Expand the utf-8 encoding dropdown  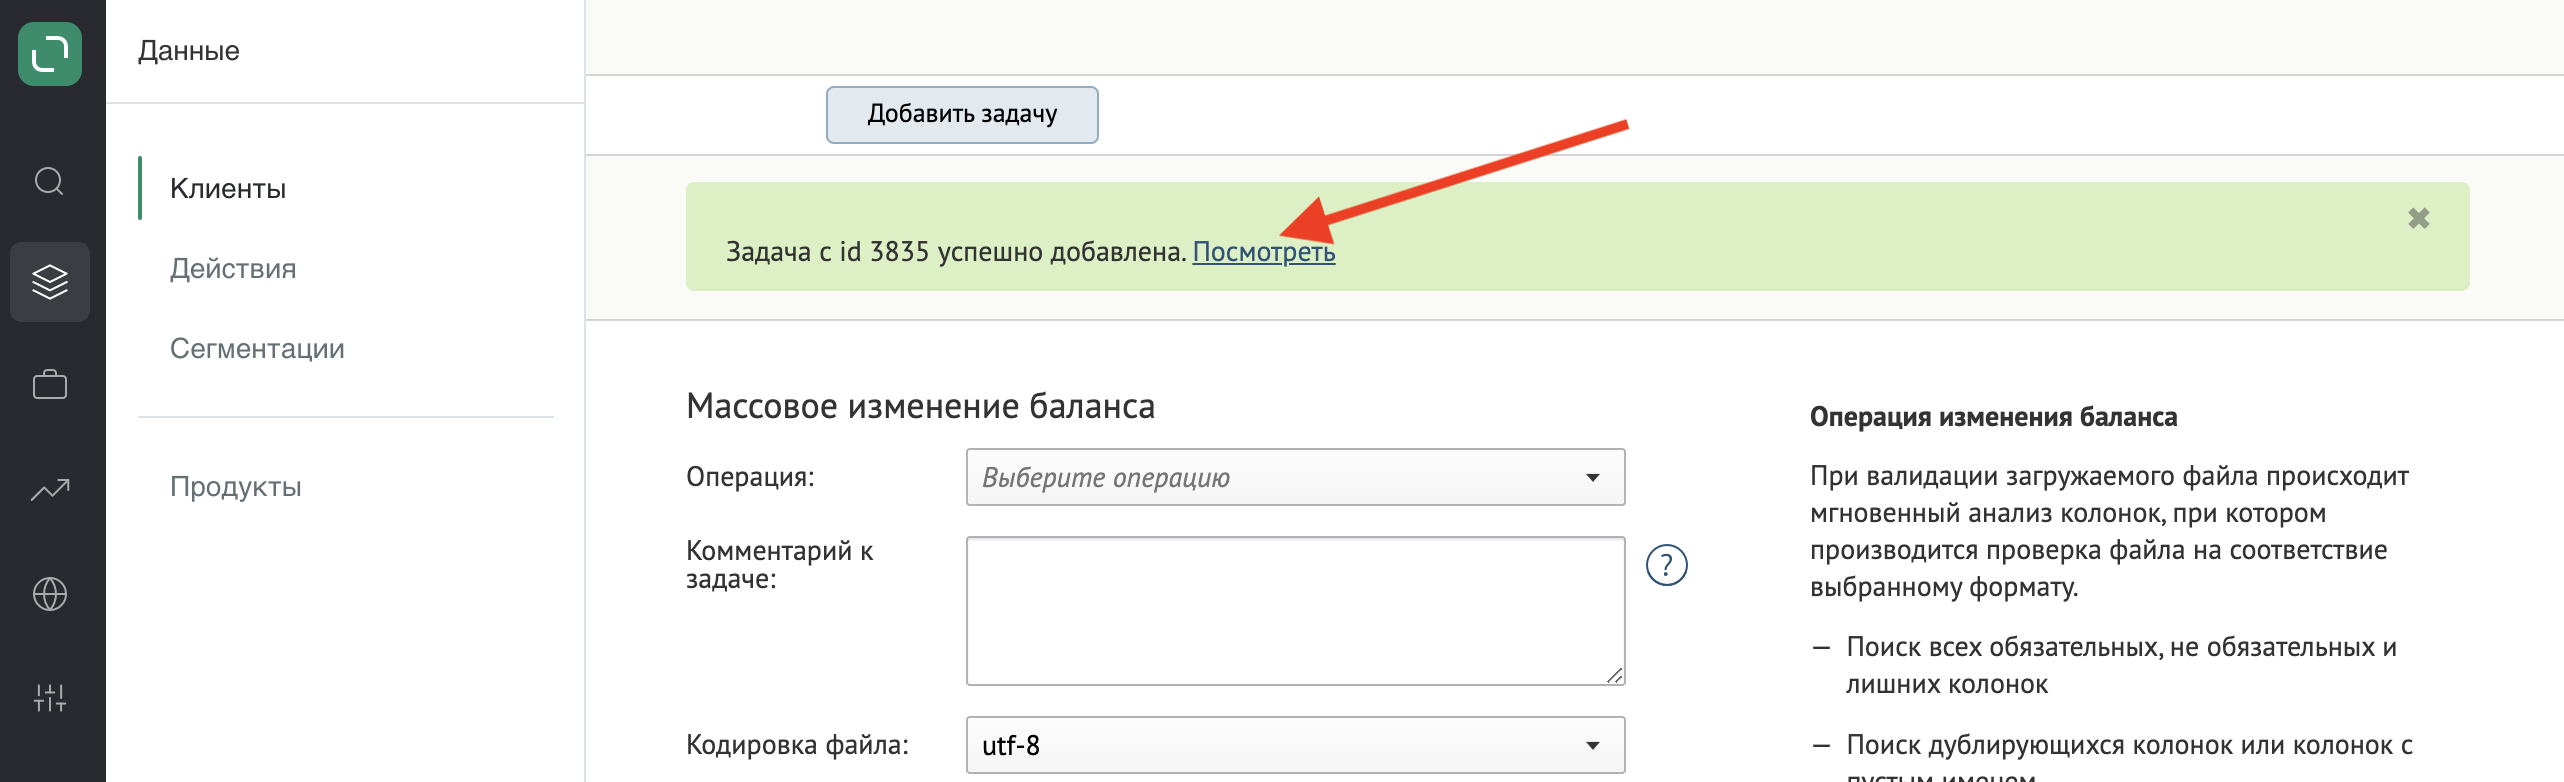[x=1295, y=745]
